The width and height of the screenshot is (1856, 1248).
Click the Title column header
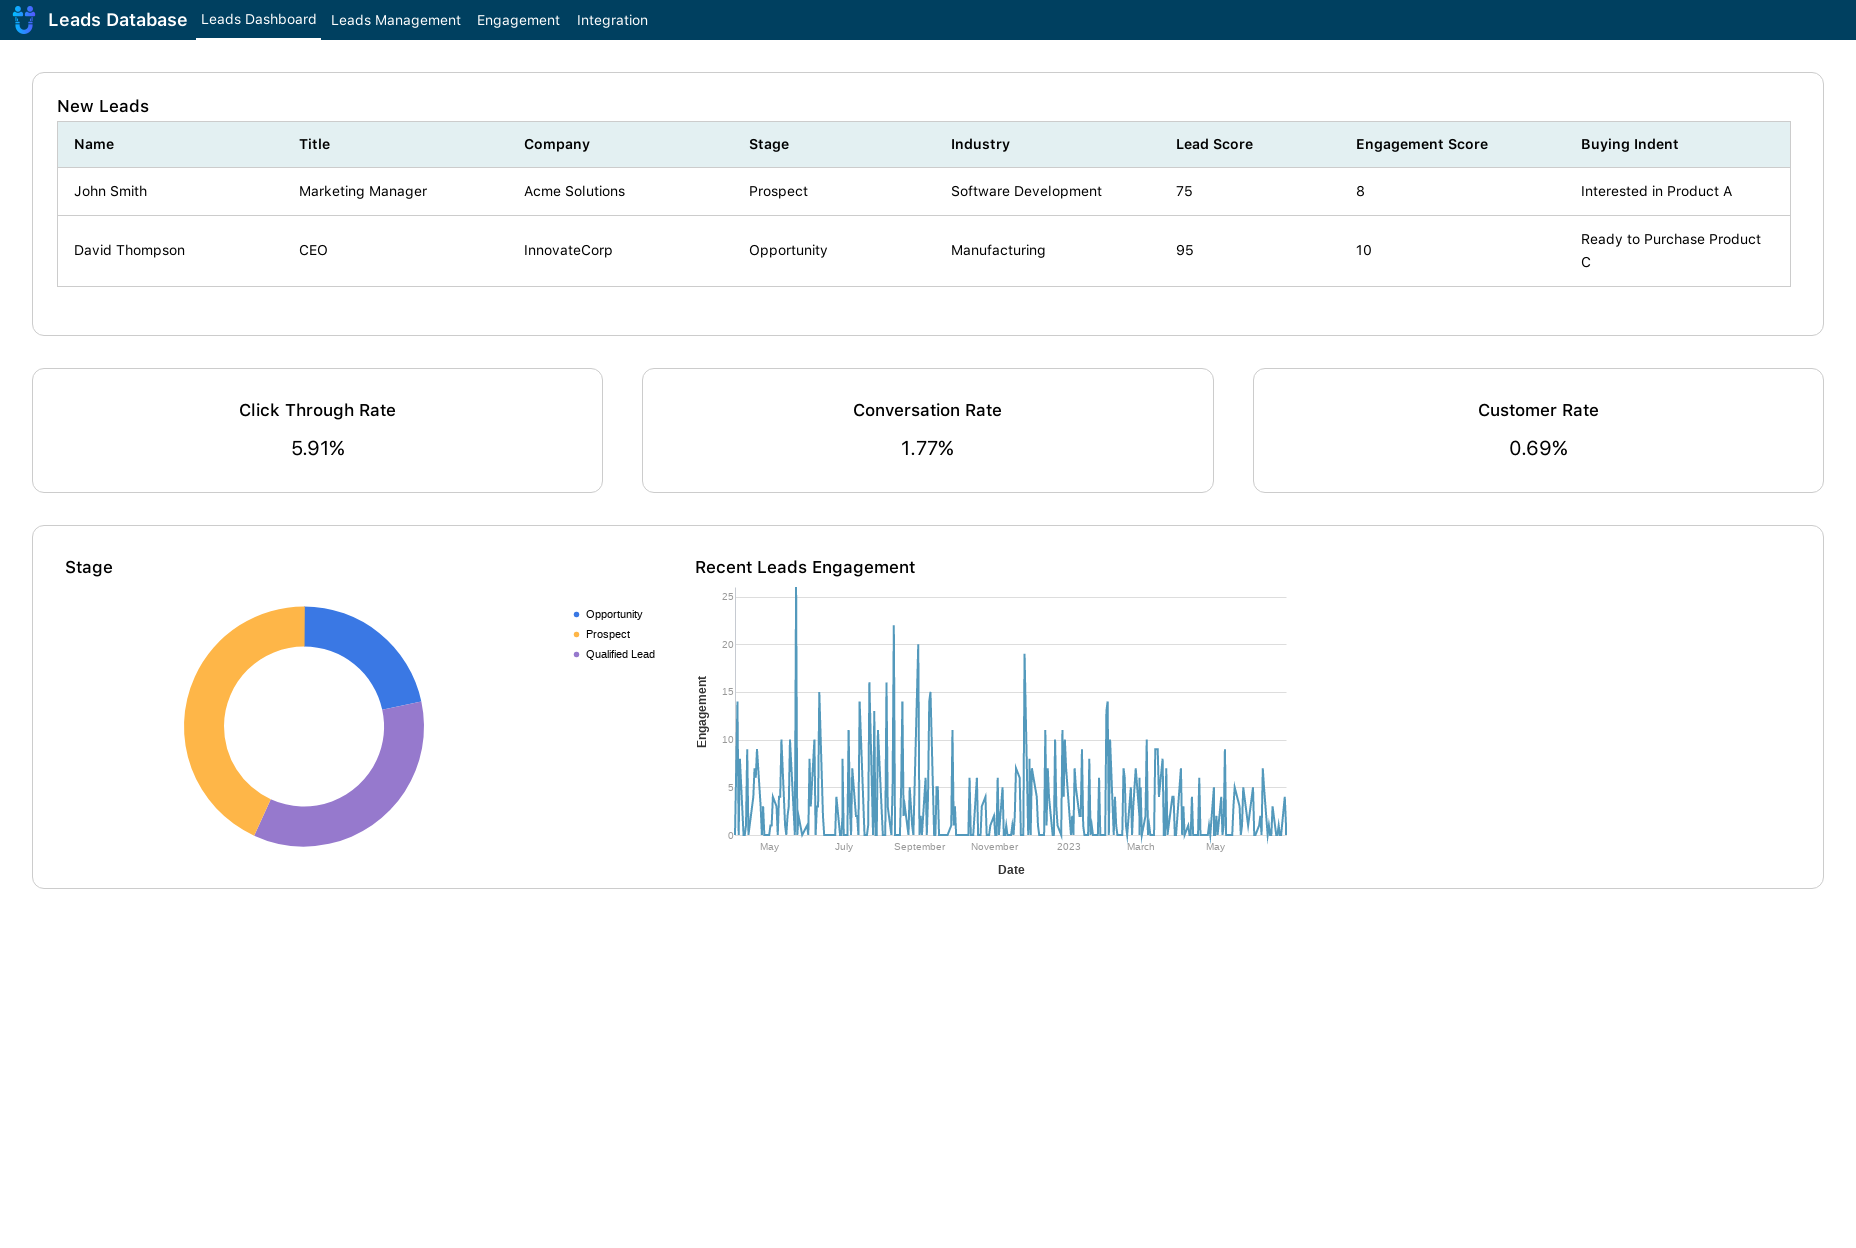tap(314, 144)
